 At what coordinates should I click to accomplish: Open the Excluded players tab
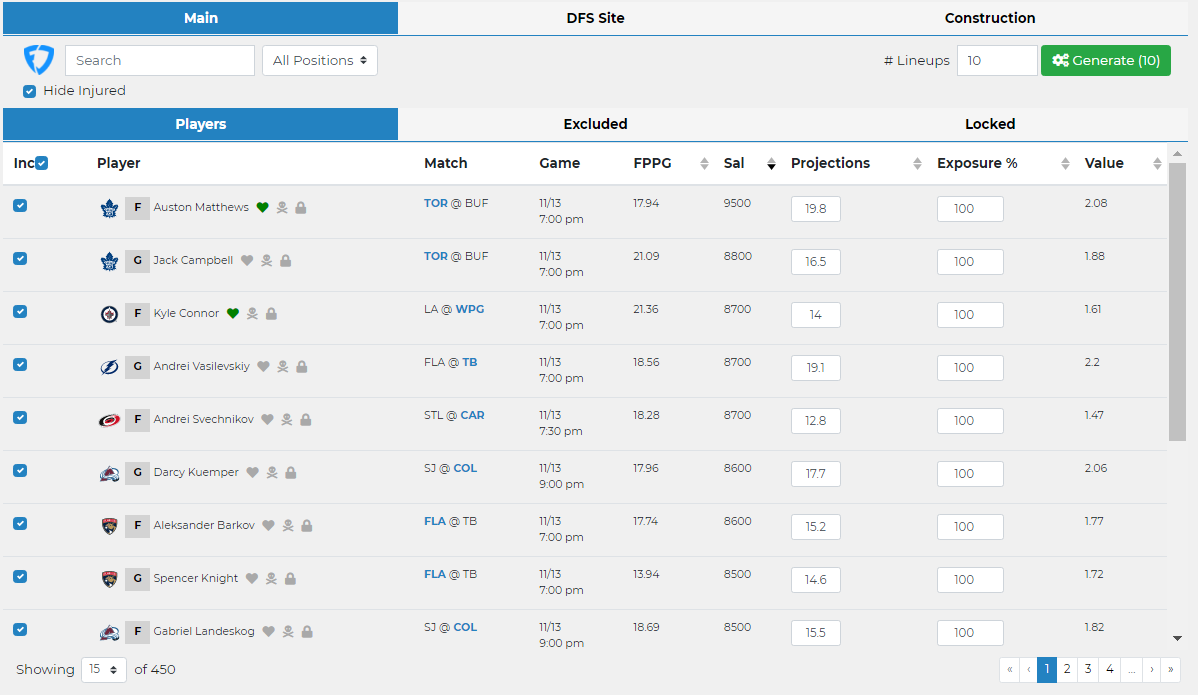click(595, 124)
